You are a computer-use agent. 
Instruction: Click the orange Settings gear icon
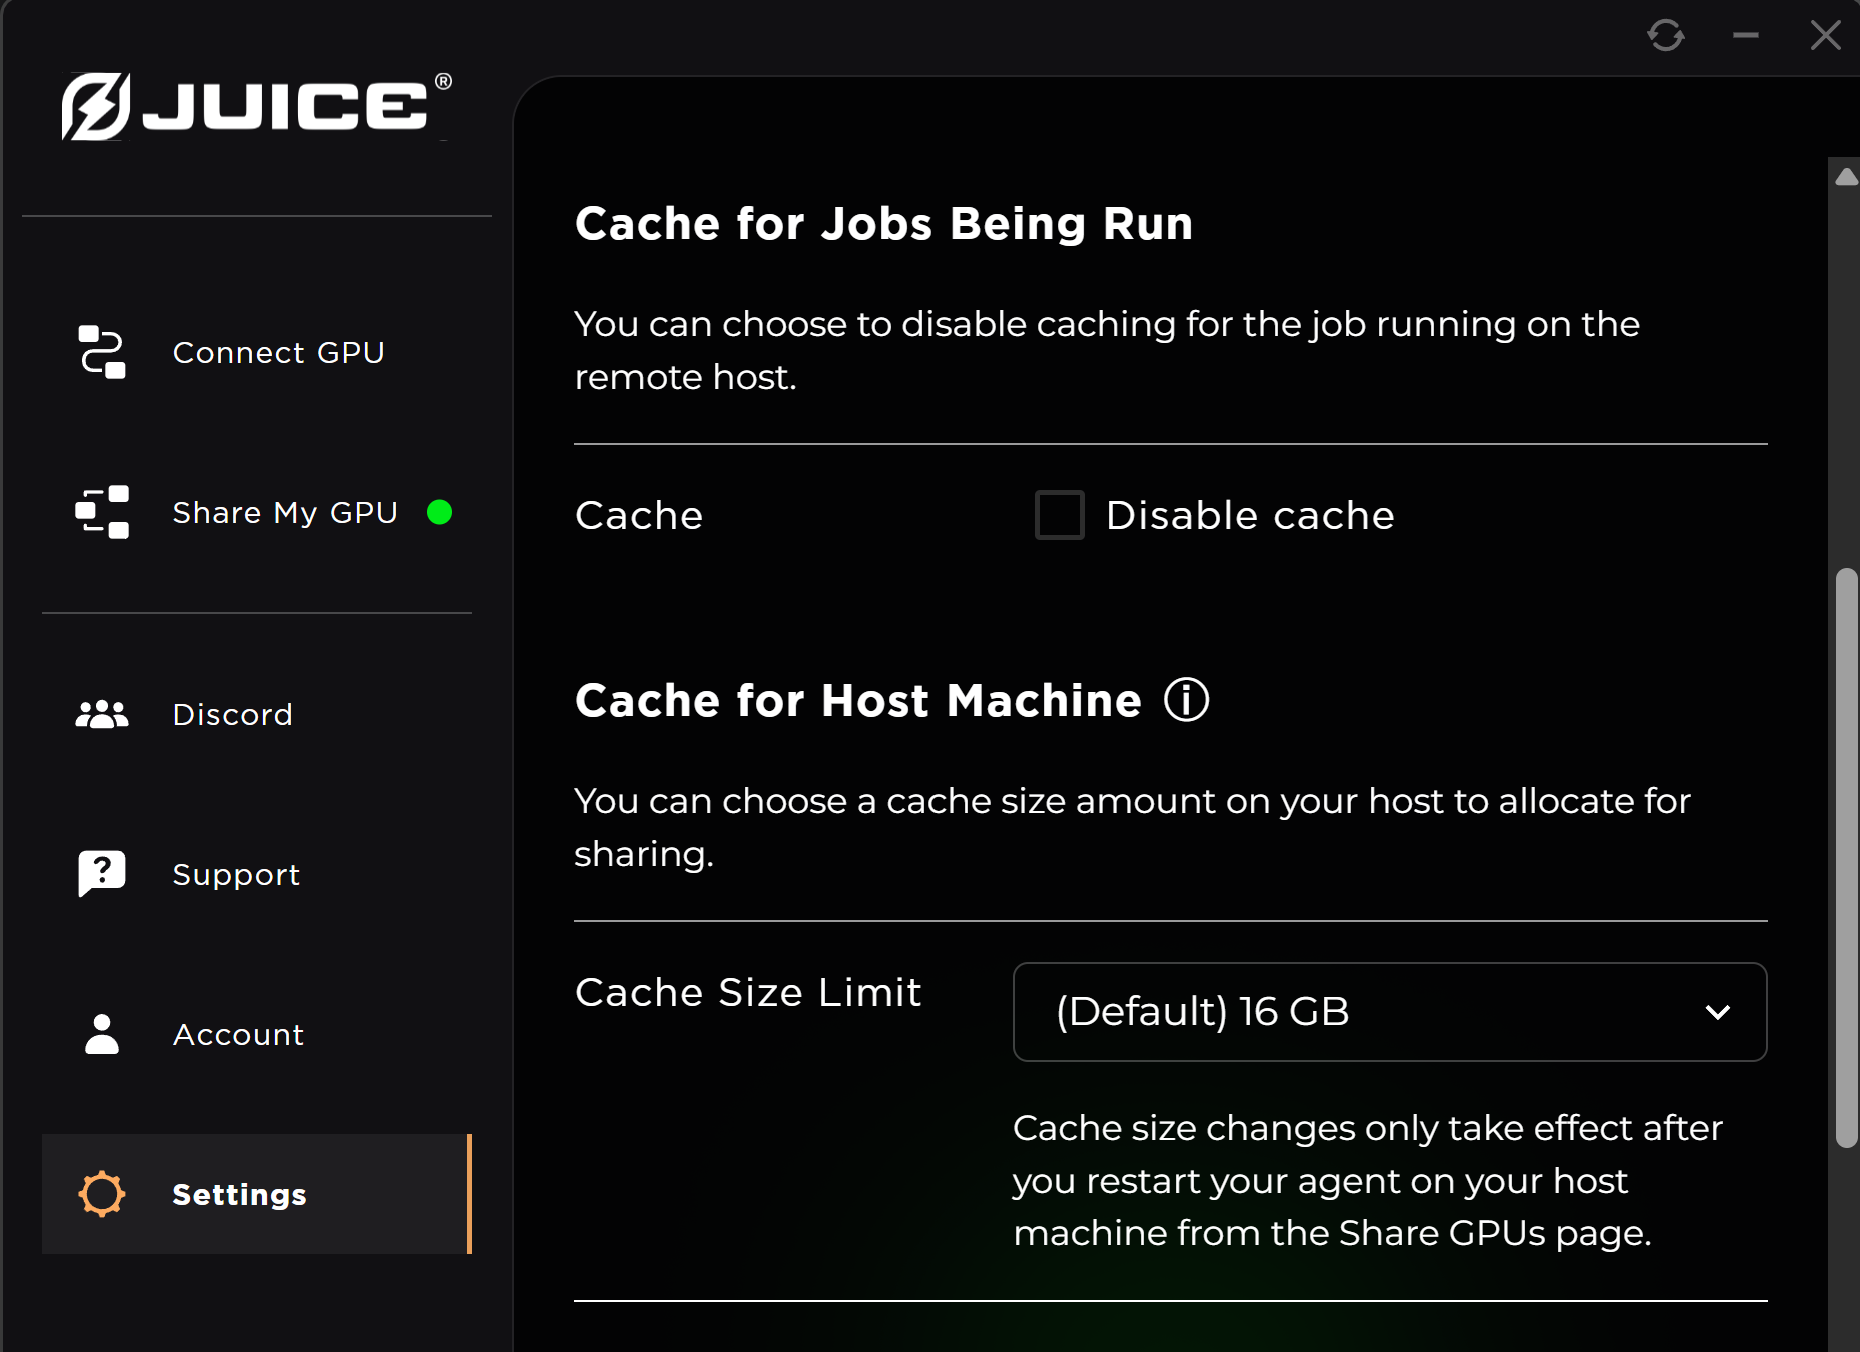(102, 1194)
